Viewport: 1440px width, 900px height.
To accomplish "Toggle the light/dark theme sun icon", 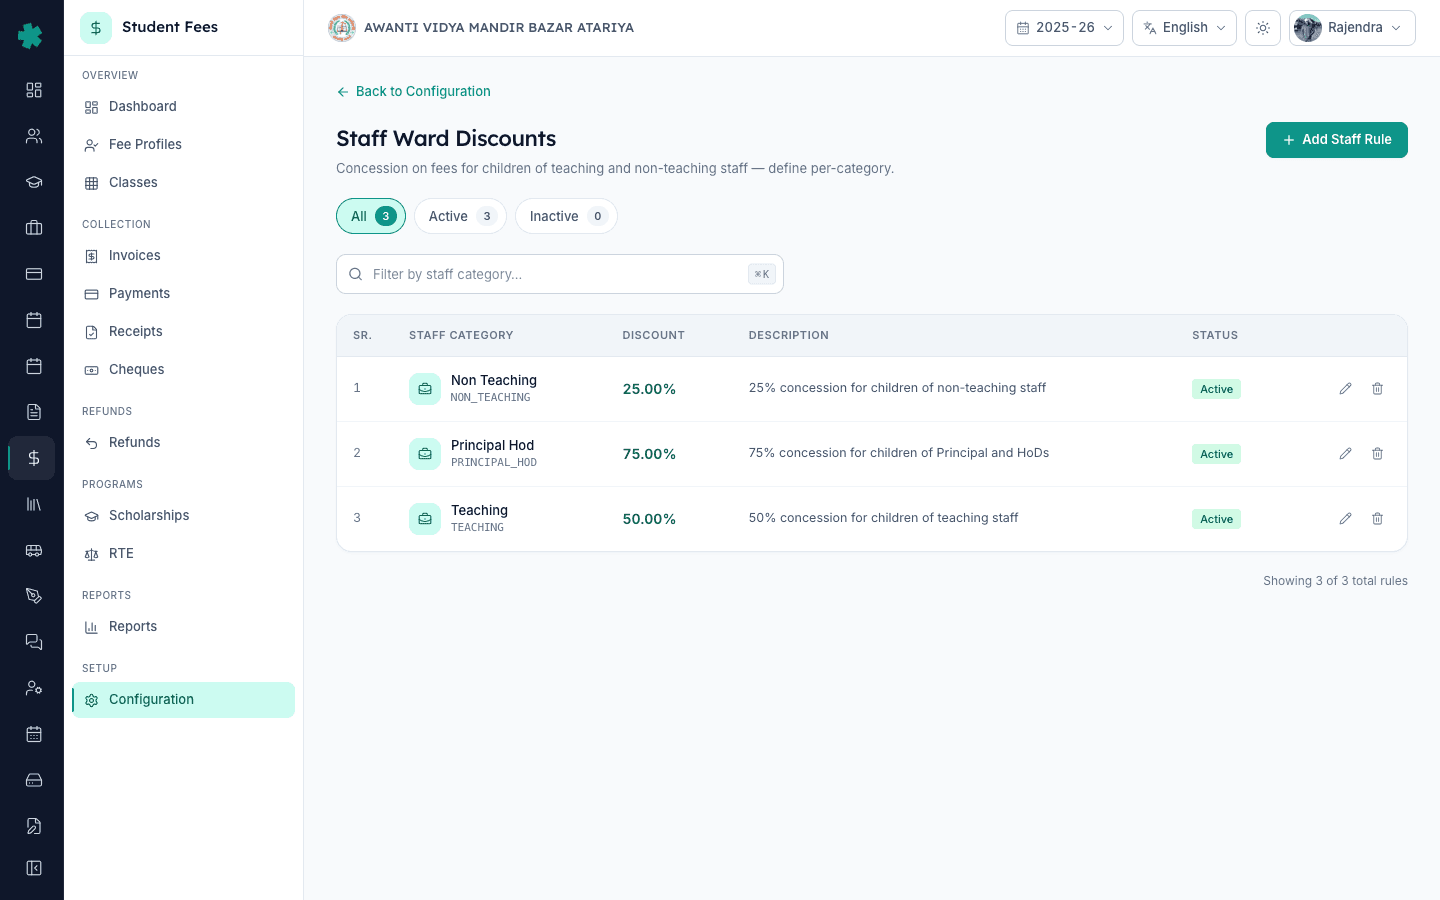I will coord(1263,28).
